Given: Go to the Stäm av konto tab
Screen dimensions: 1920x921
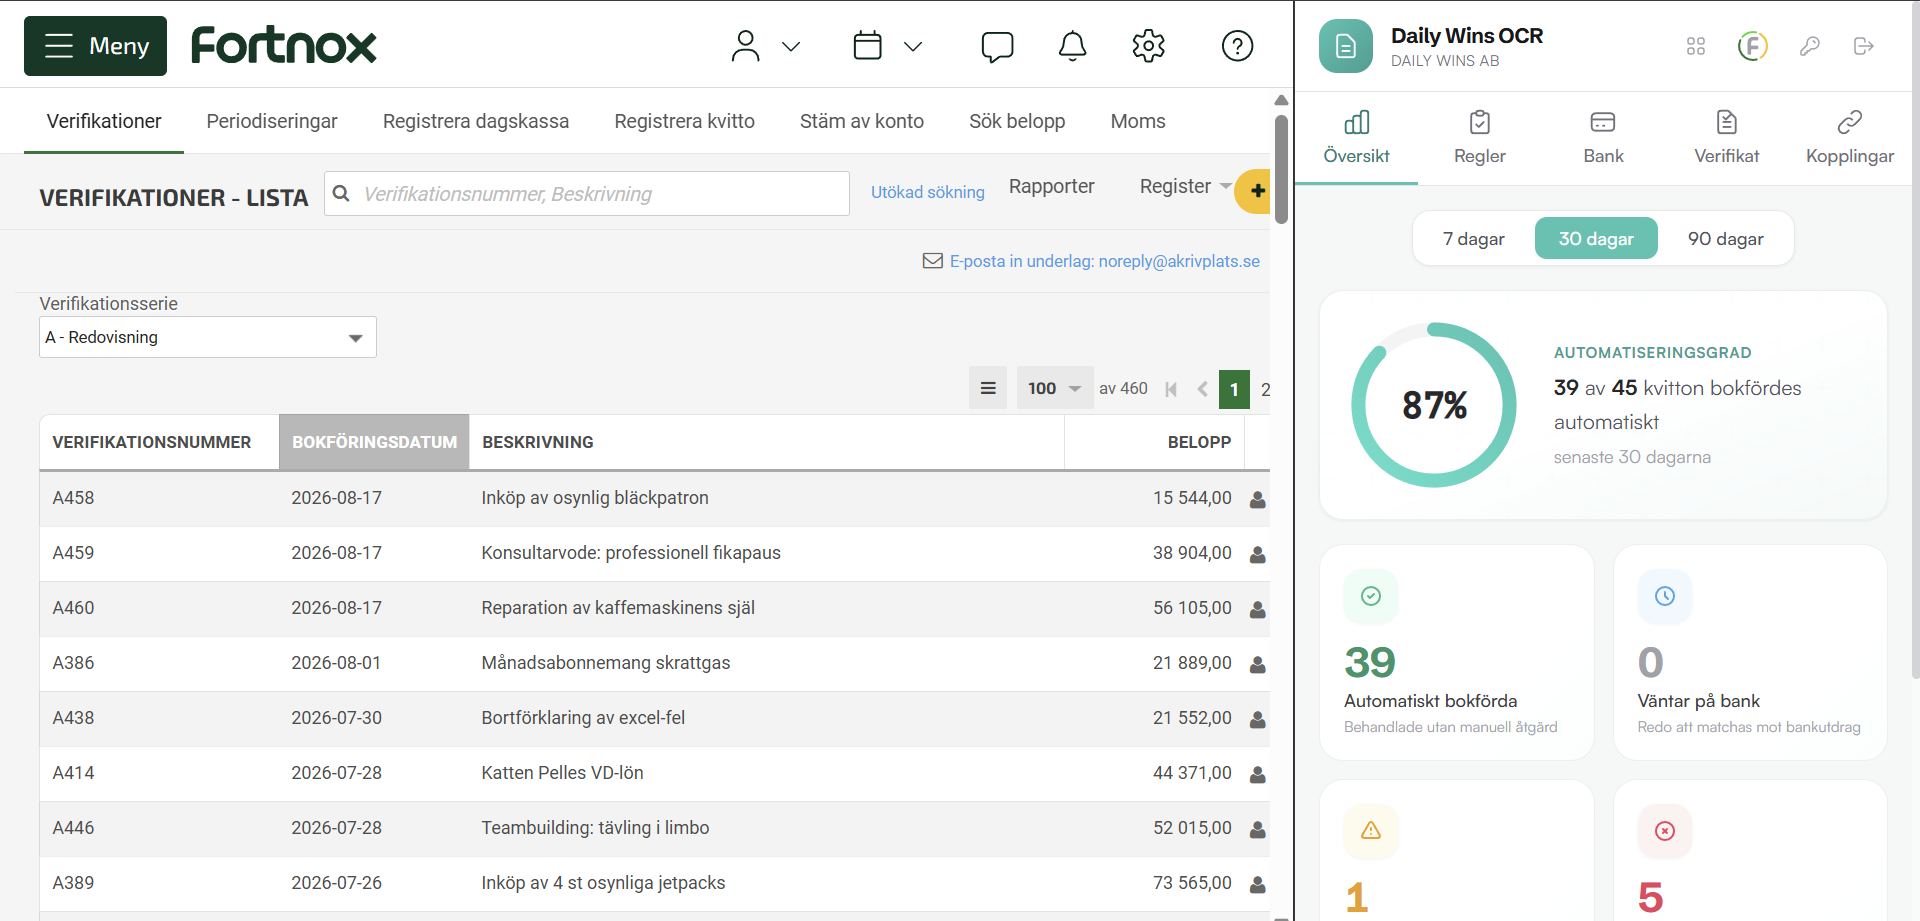Looking at the screenshot, I should [862, 121].
